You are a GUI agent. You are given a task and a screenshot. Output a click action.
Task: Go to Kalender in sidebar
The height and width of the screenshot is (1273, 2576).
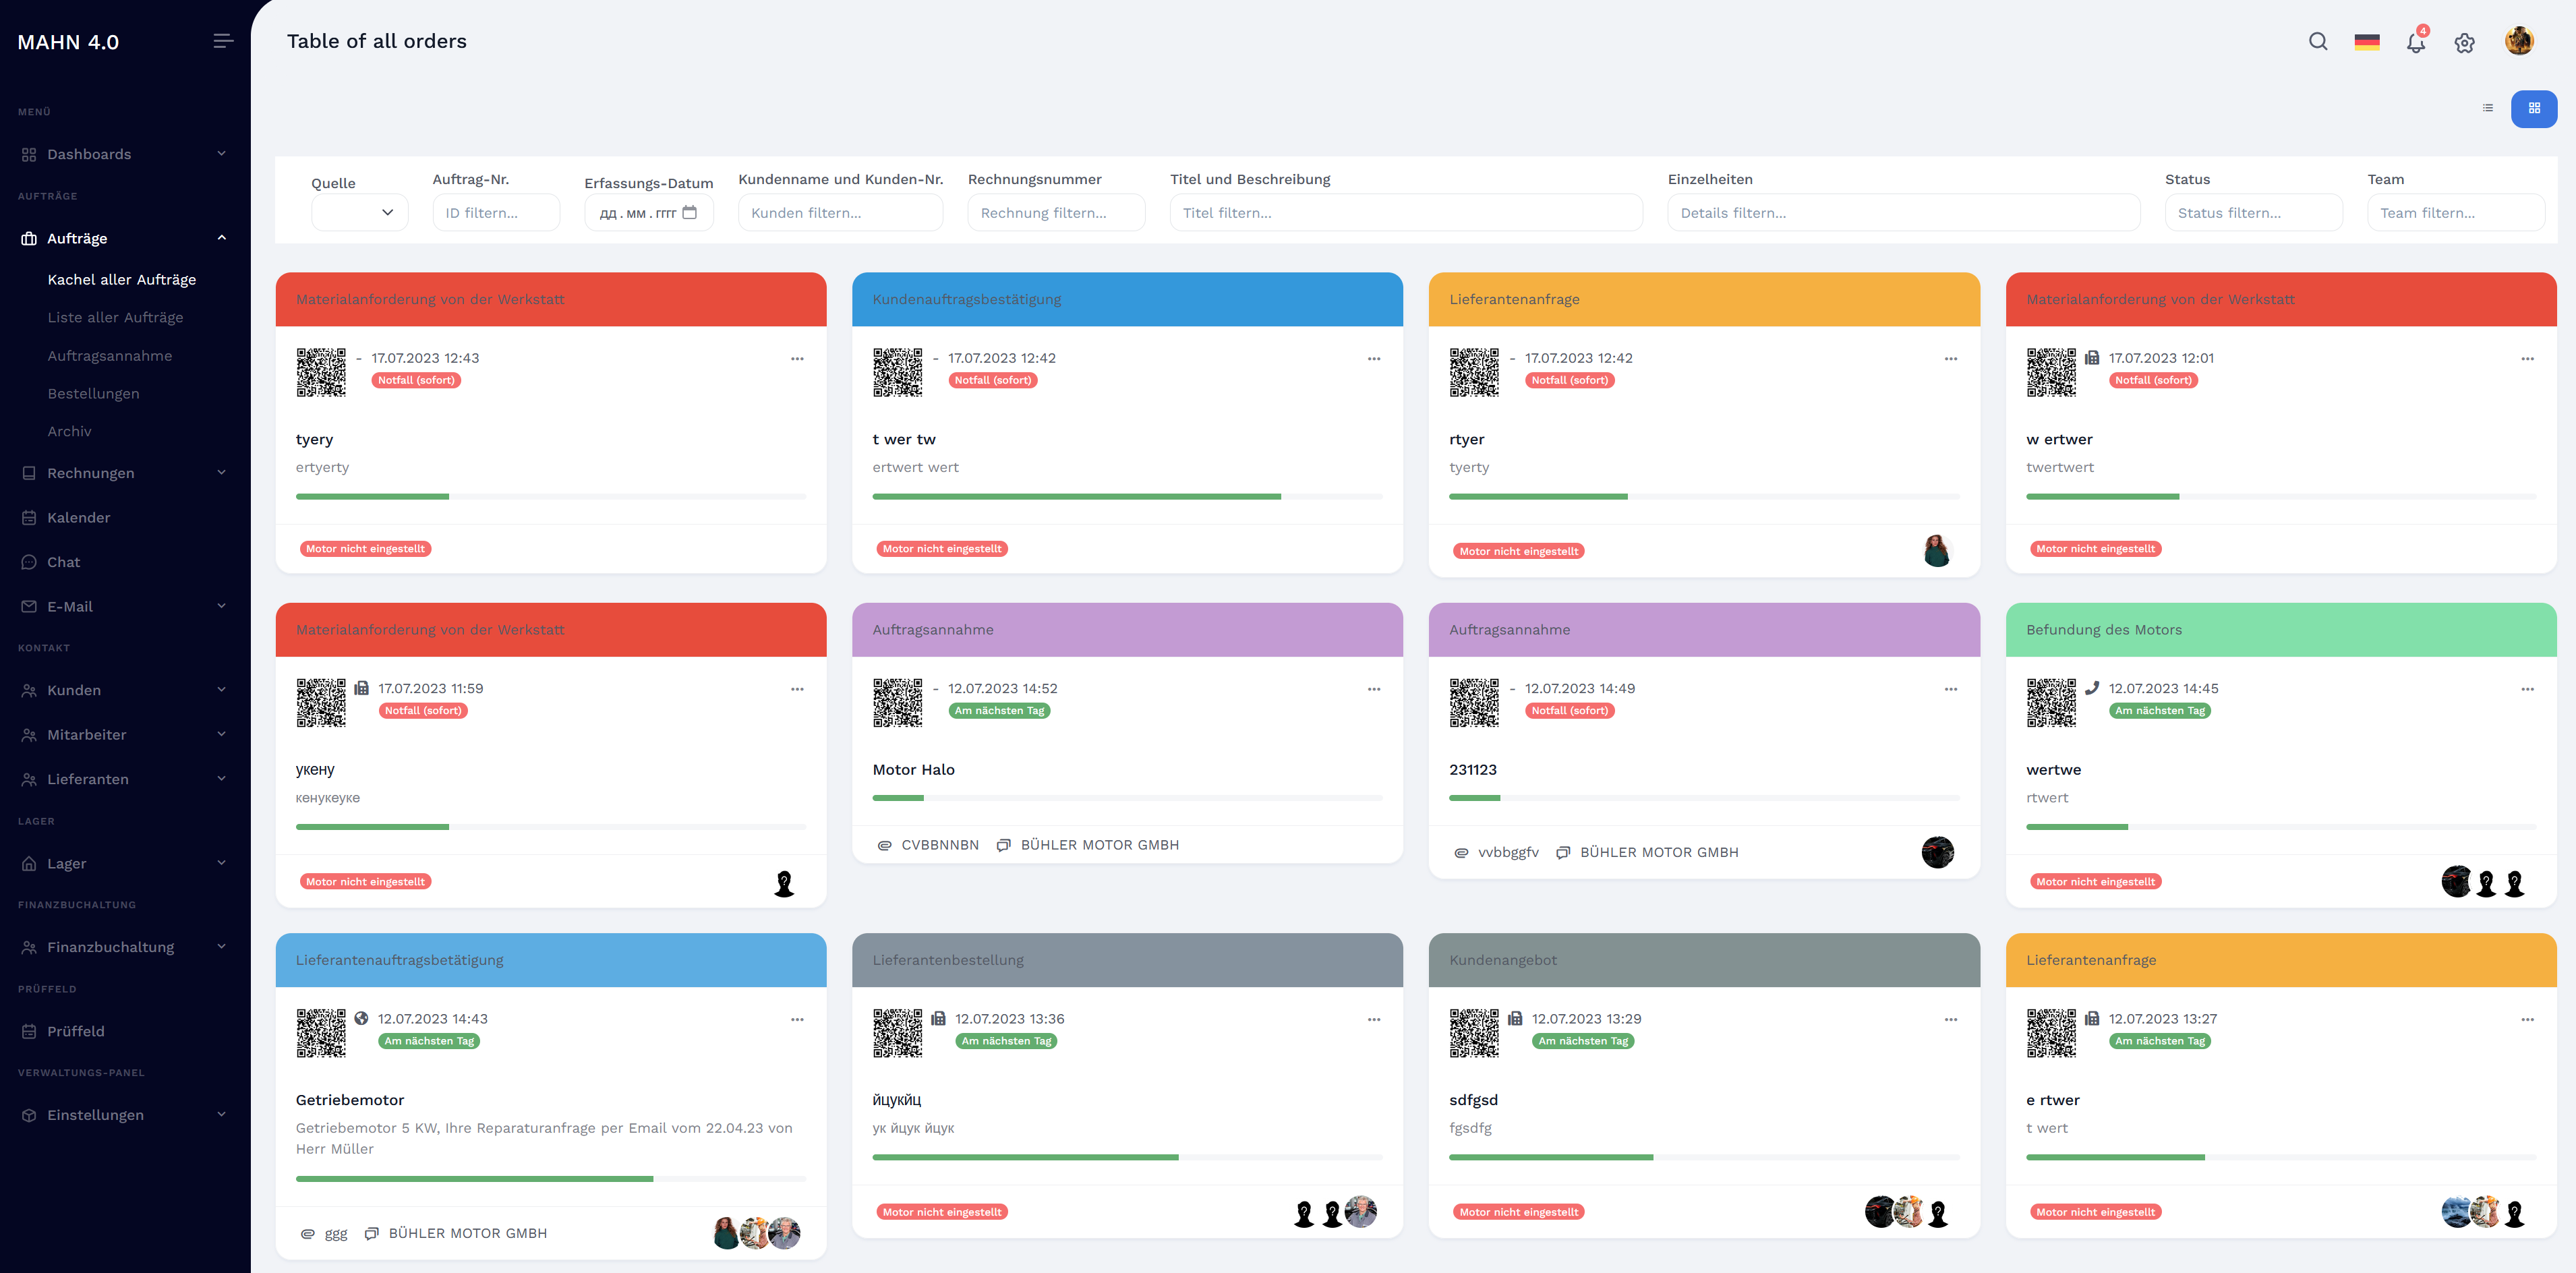point(78,517)
